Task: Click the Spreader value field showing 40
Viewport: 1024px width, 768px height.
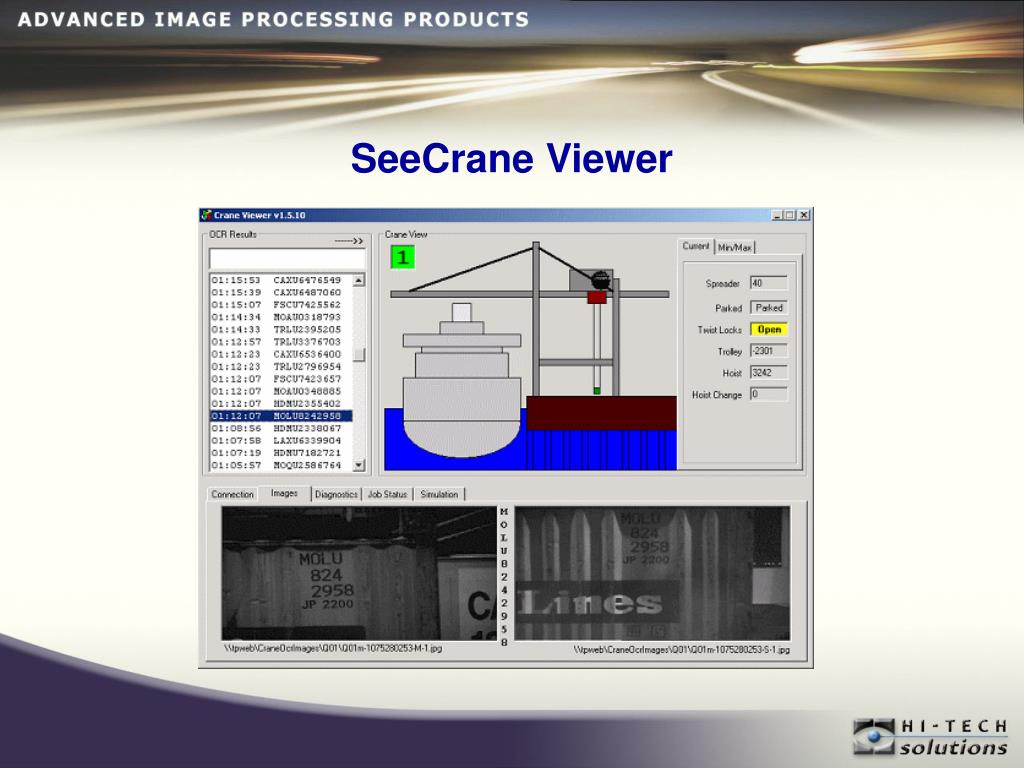Action: point(769,283)
